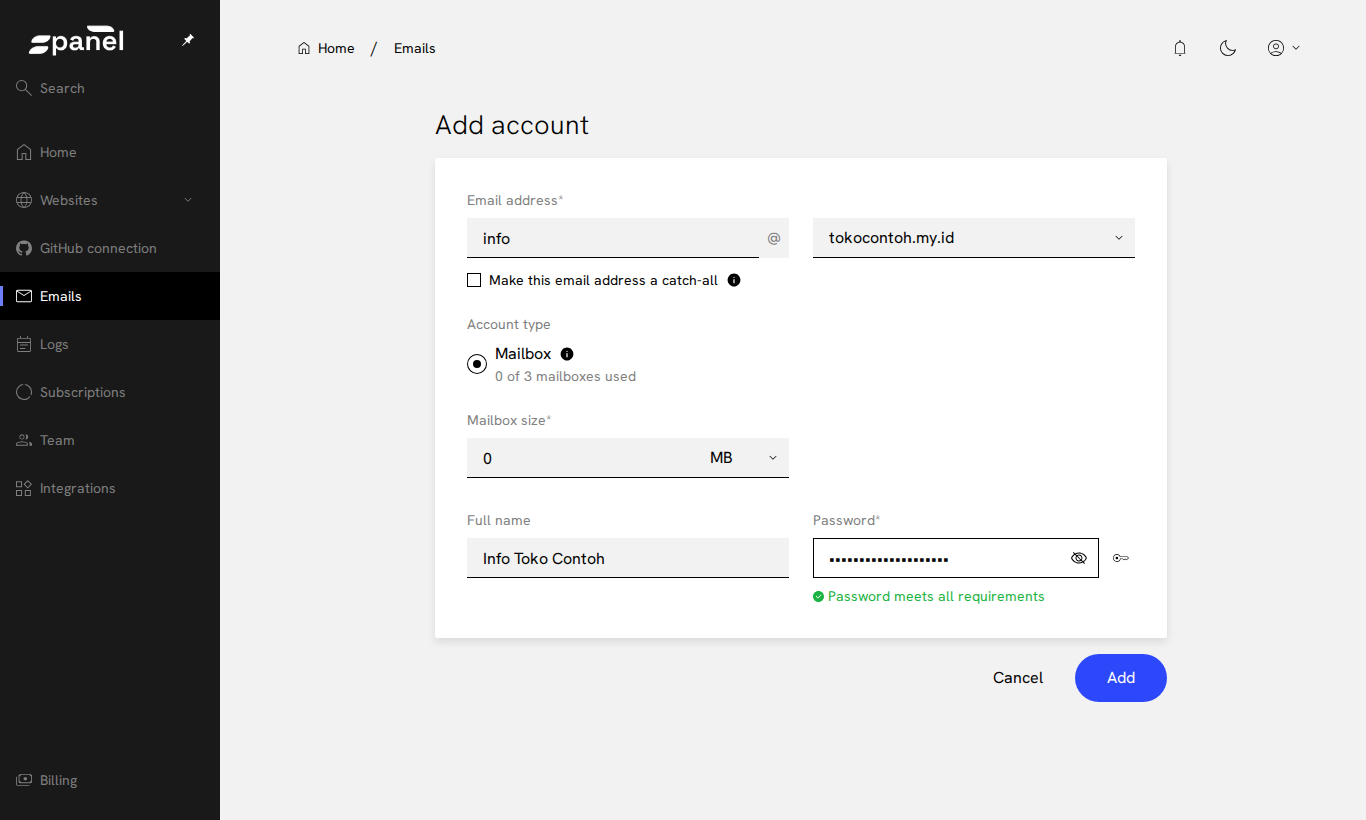The image size is (1366, 820).
Task: Click the search magnifier icon in the sidebar
Action: tap(24, 88)
